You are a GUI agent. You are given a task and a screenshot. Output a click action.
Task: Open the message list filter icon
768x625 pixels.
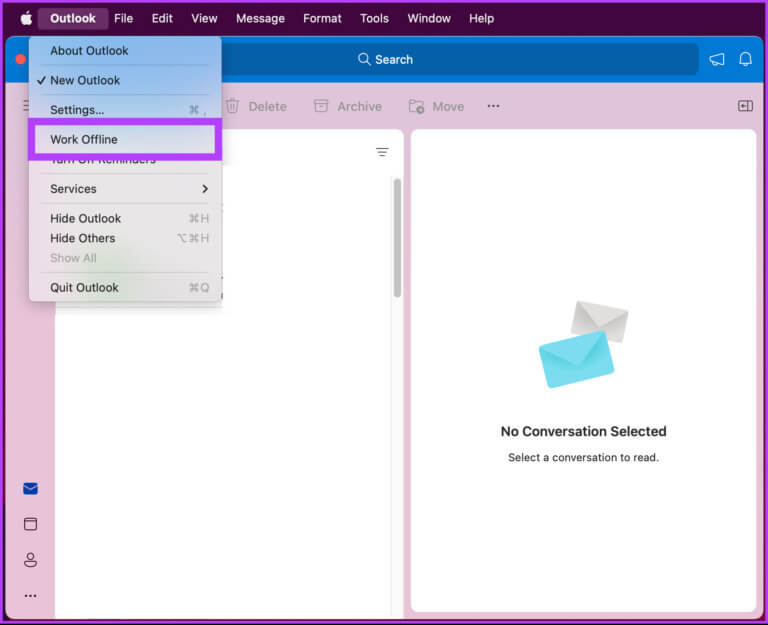(x=382, y=152)
